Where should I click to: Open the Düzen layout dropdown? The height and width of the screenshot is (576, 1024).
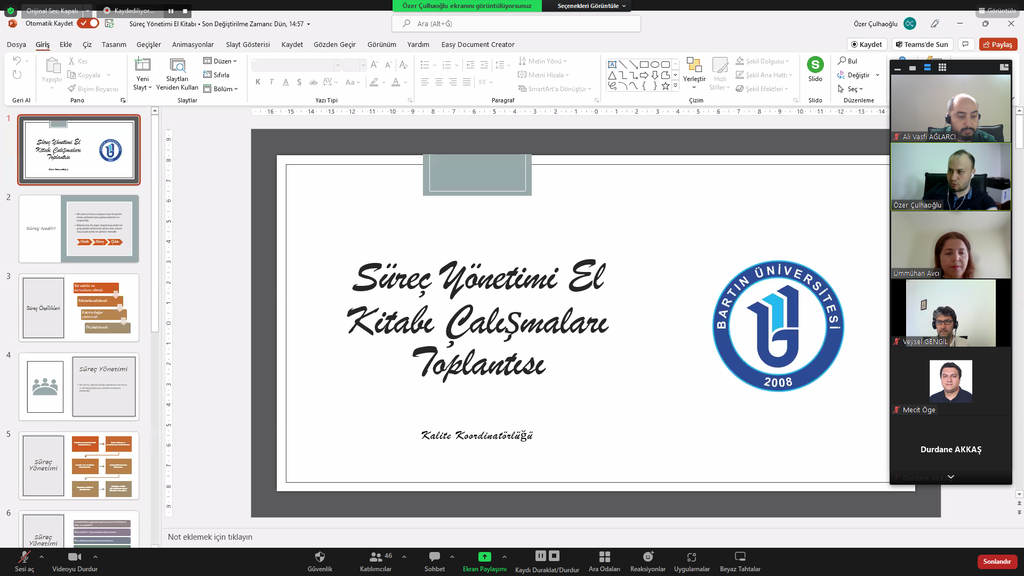tap(220, 61)
